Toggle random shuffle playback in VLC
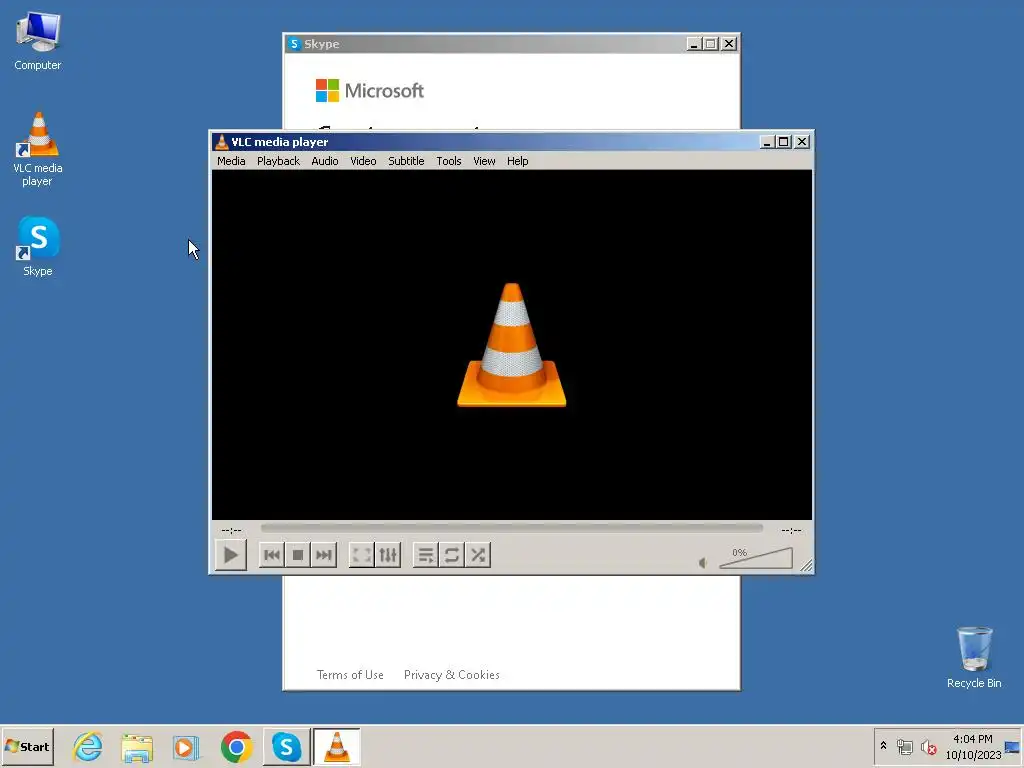This screenshot has width=1024, height=768. pos(478,555)
